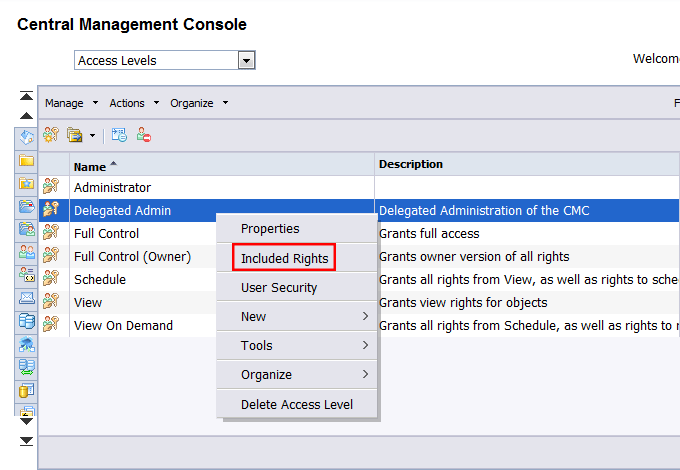Viewport: 680px width, 470px height.
Task: Open the yellow folder icon in sidebar
Action: tap(27, 160)
